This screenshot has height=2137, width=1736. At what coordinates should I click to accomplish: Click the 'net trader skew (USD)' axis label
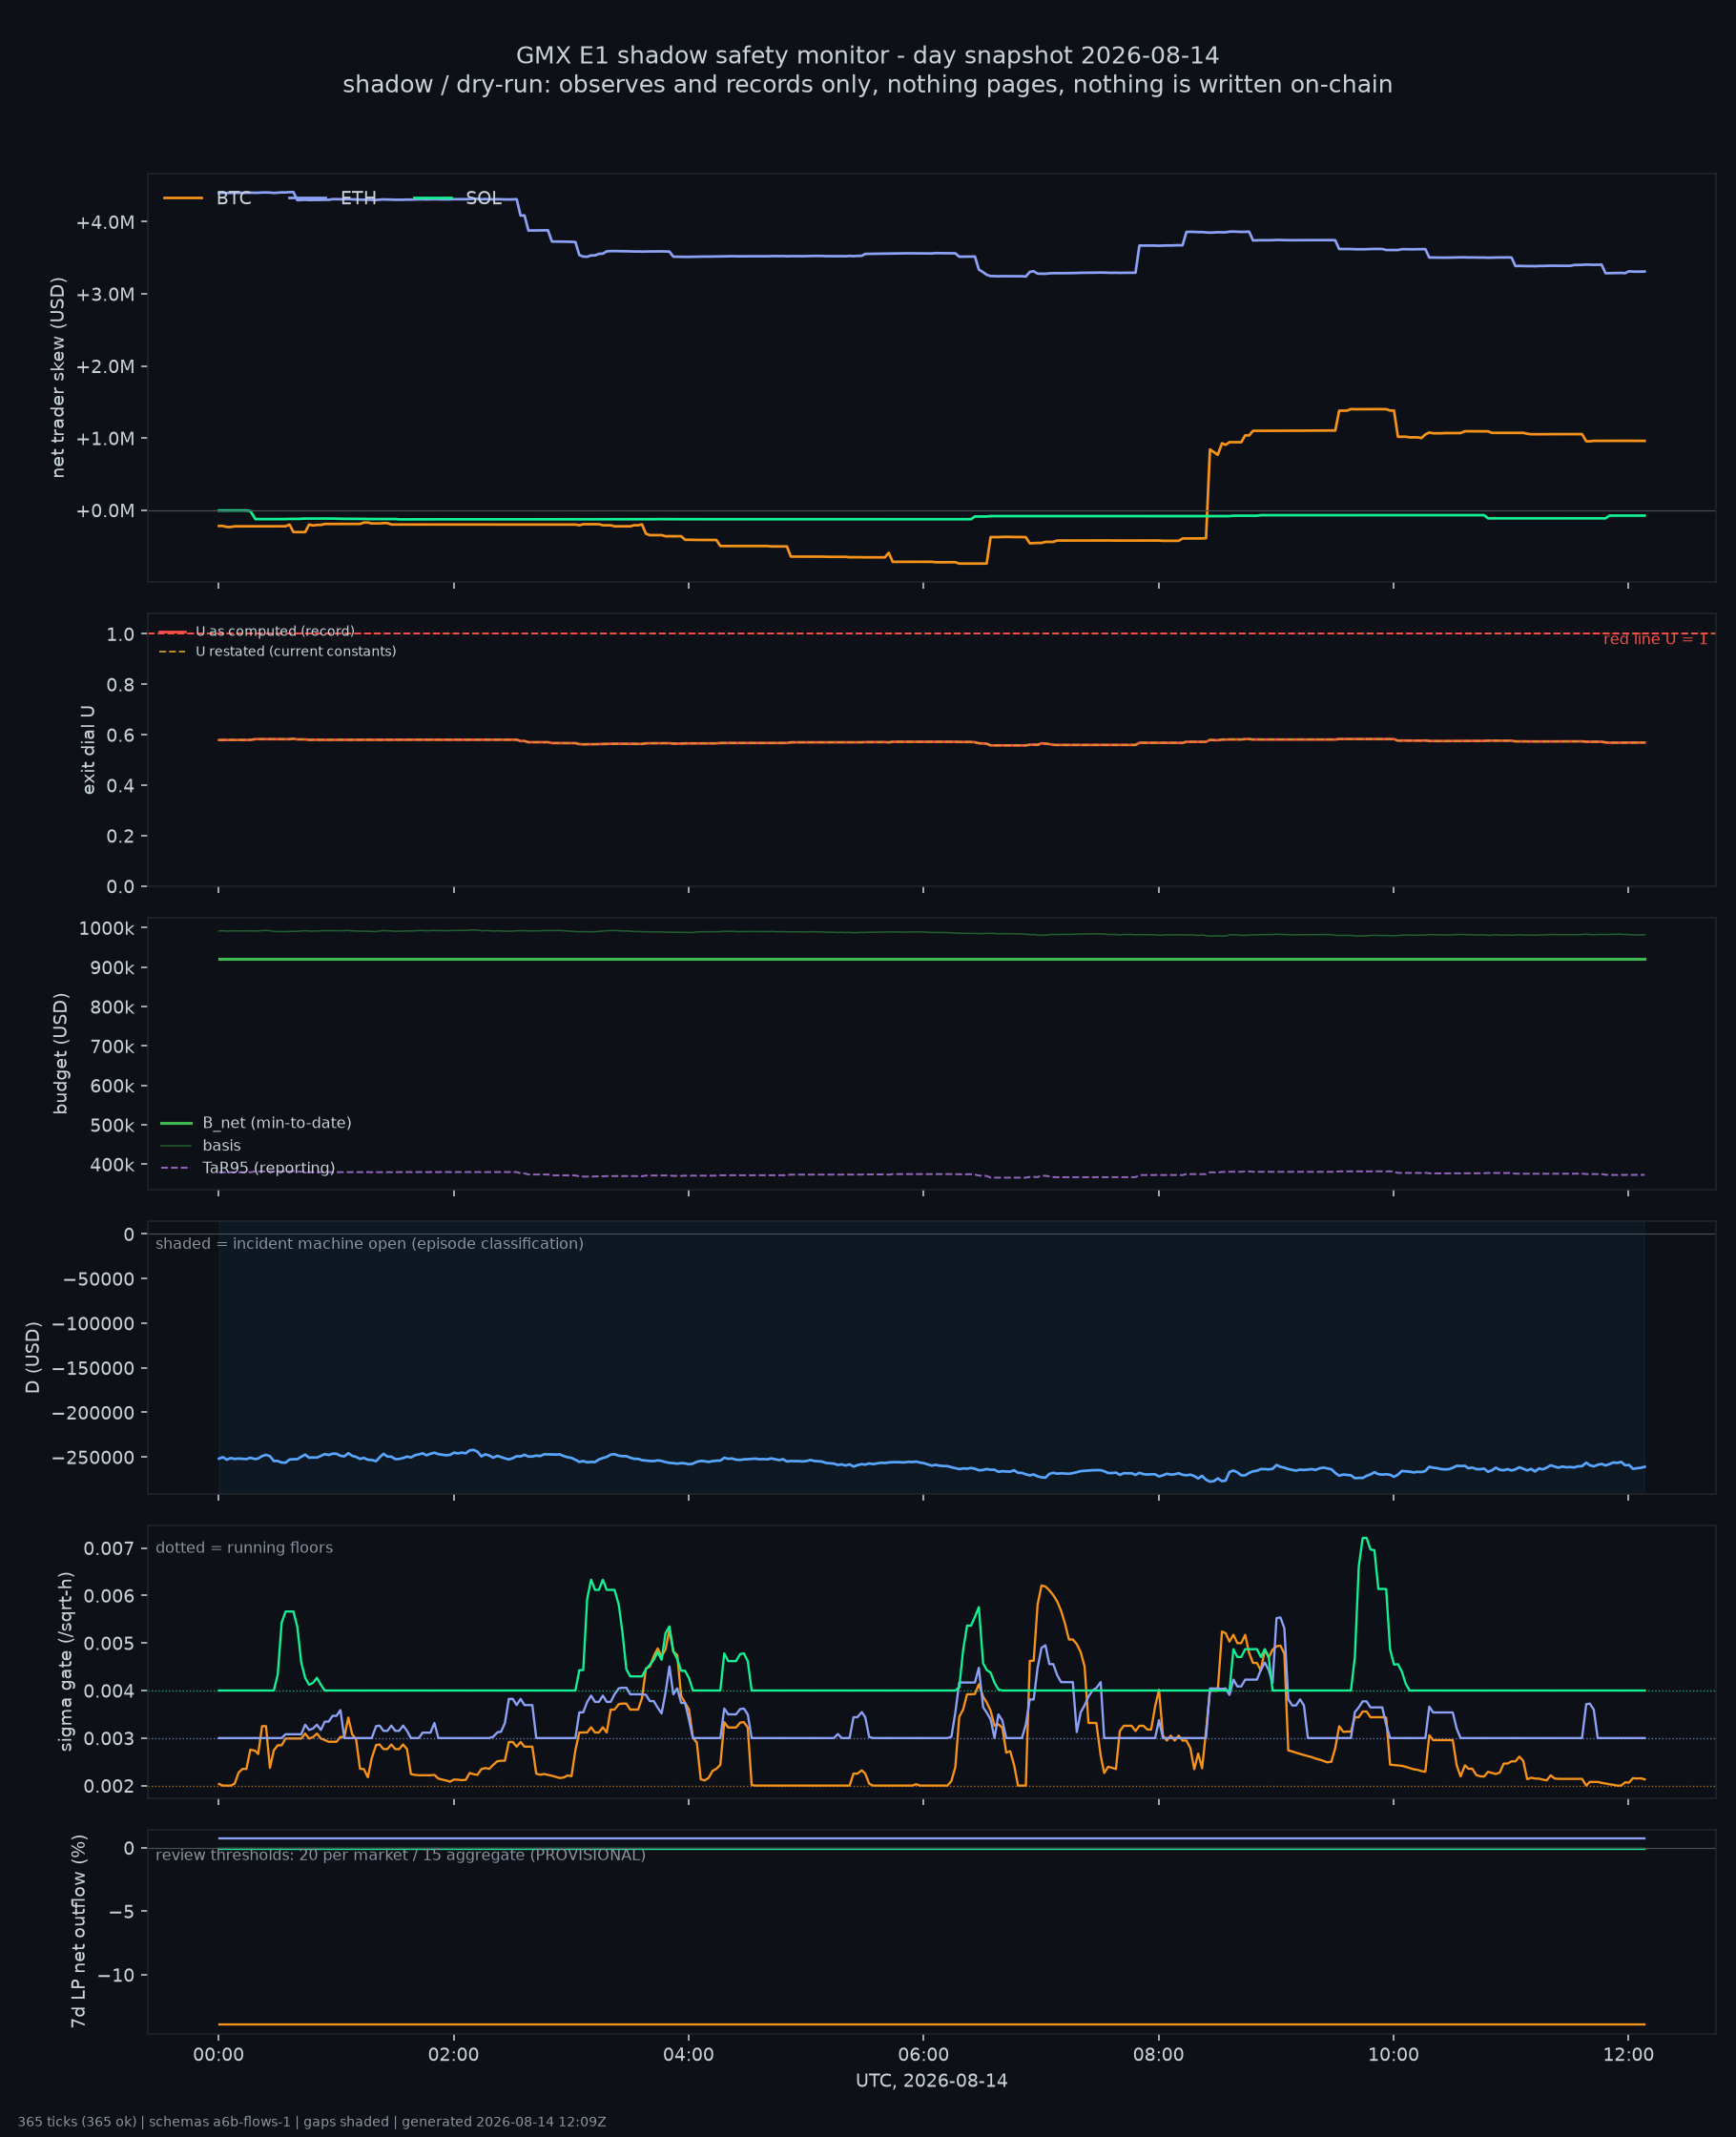click(58, 377)
